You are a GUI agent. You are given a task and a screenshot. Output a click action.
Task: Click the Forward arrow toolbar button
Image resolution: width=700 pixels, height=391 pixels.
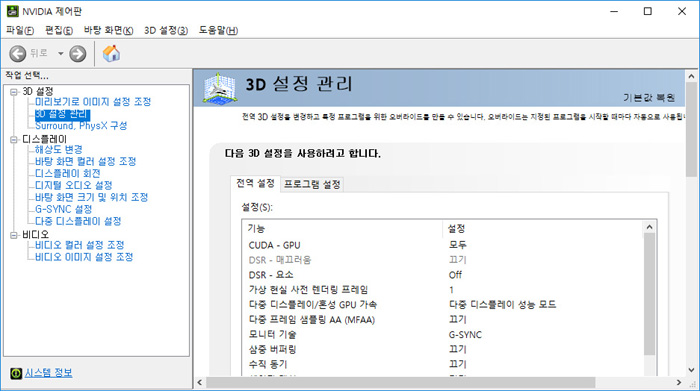[78, 54]
